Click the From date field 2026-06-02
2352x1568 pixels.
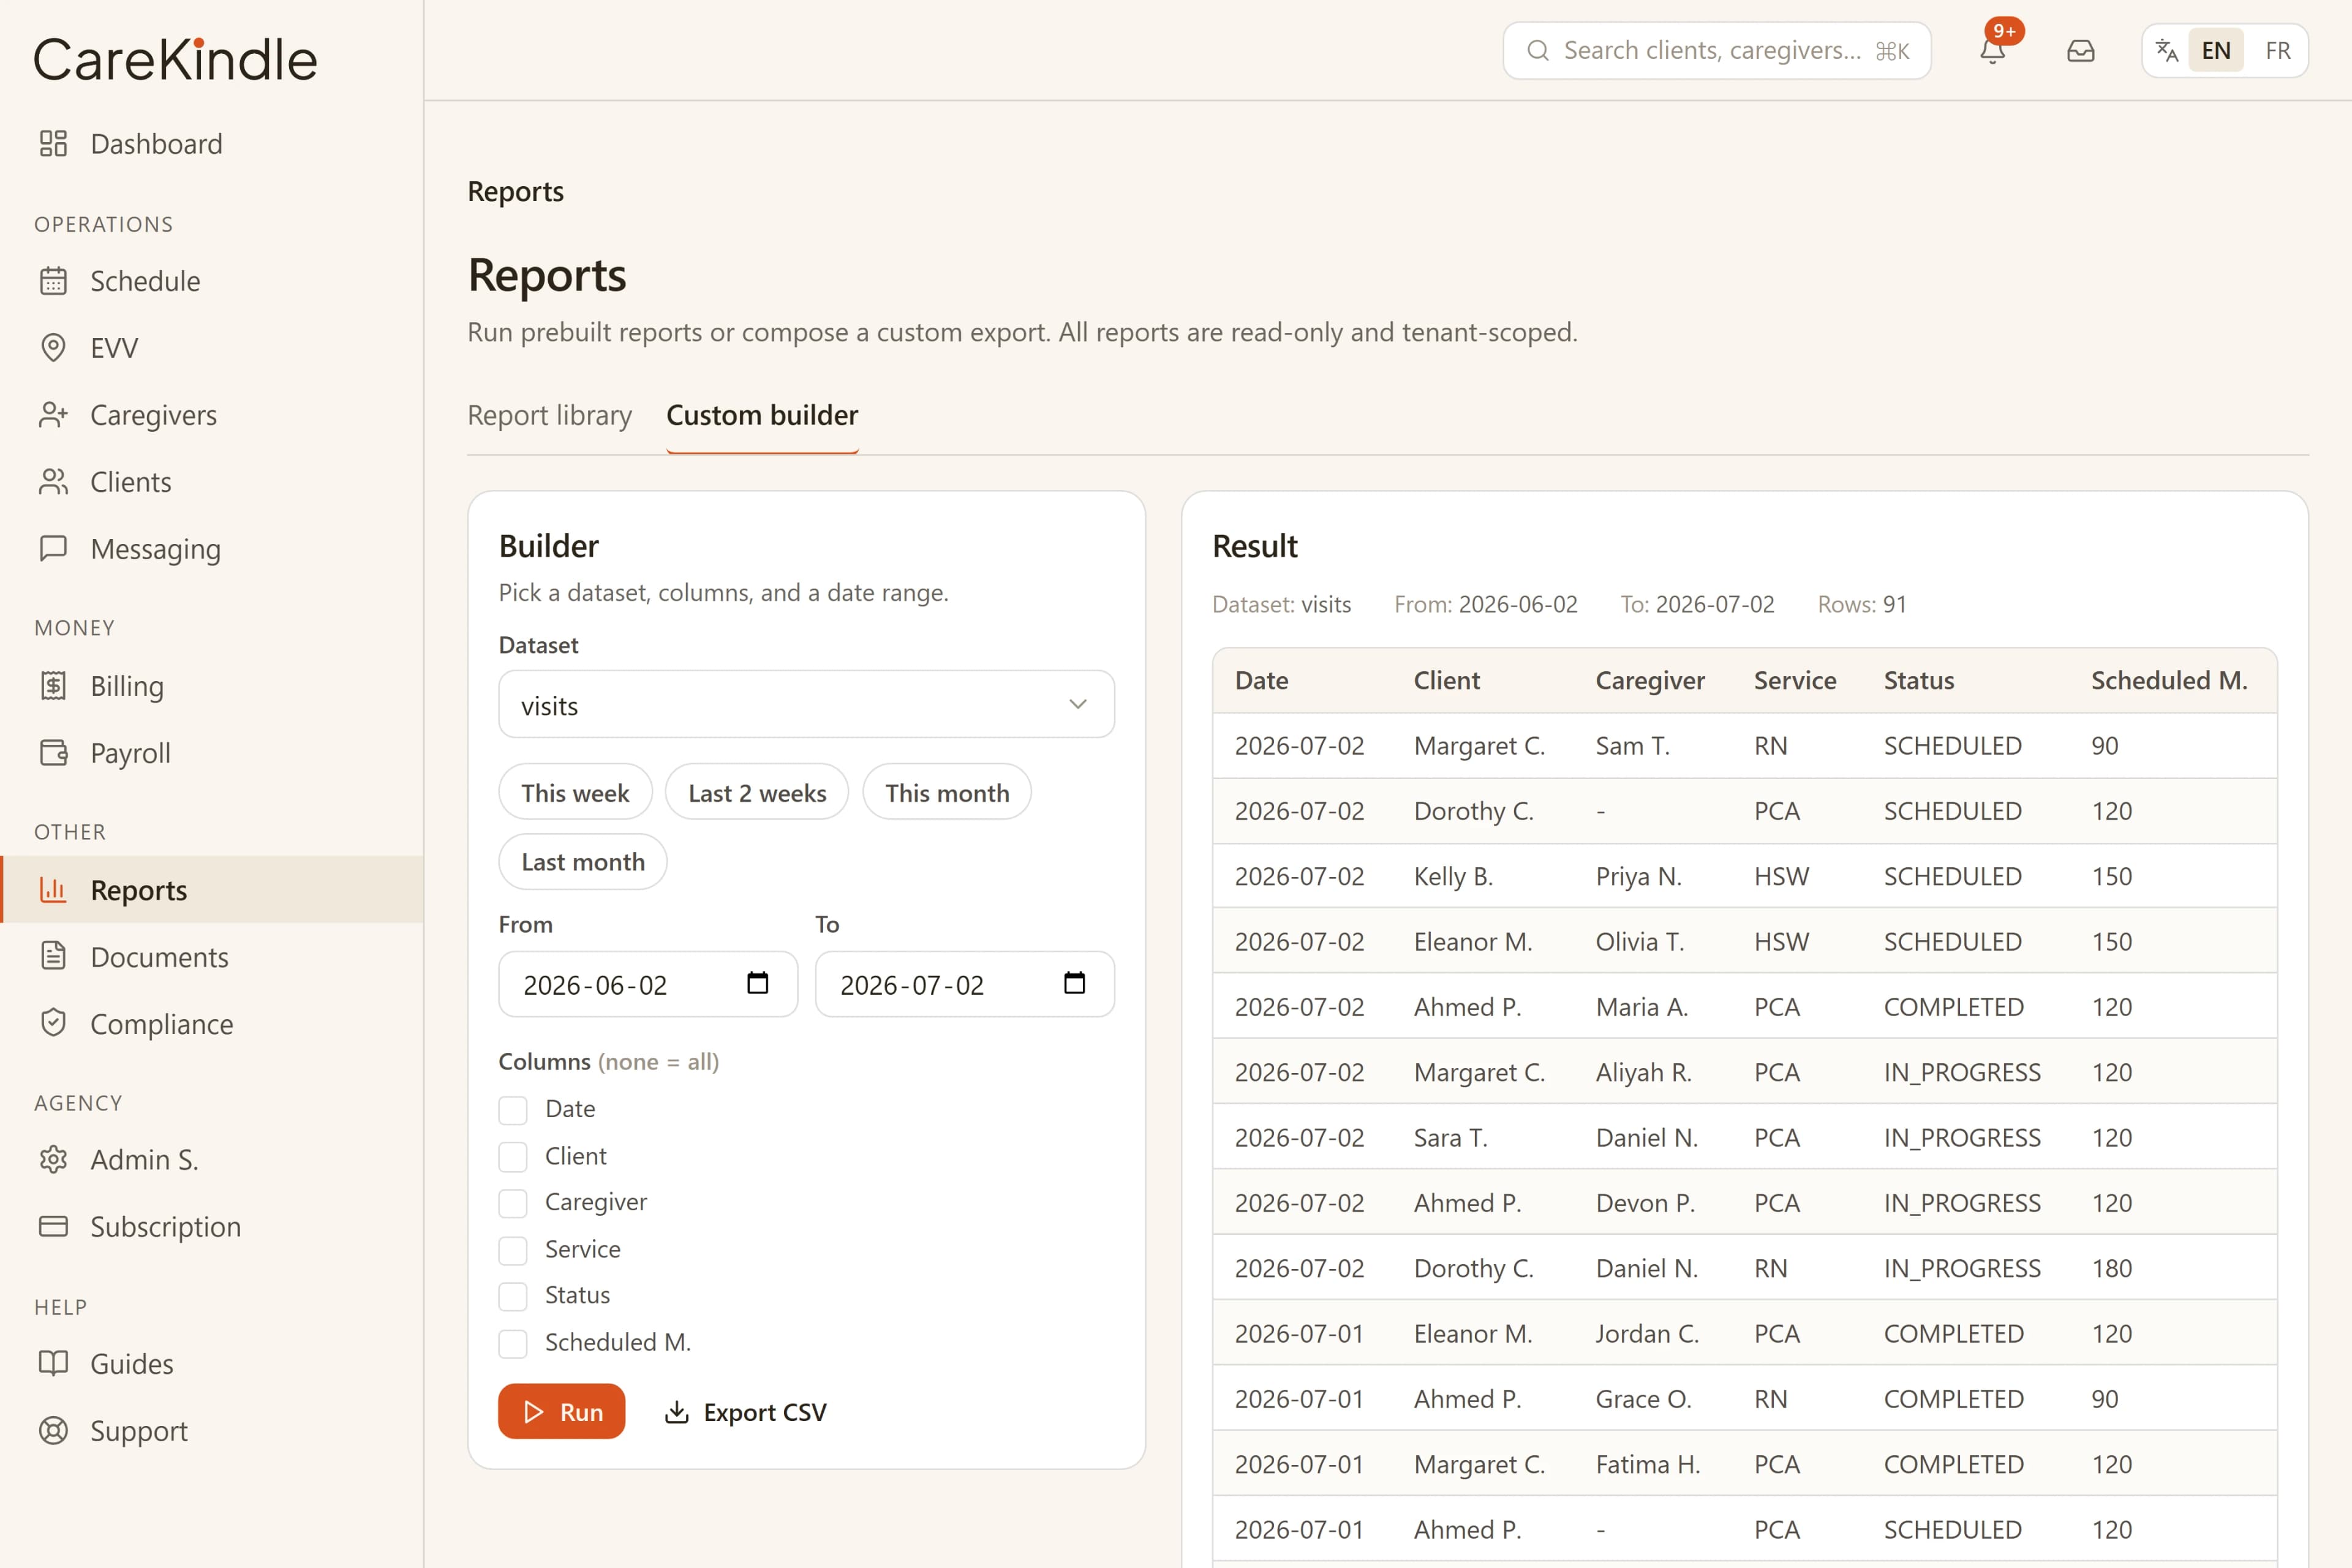648,984
